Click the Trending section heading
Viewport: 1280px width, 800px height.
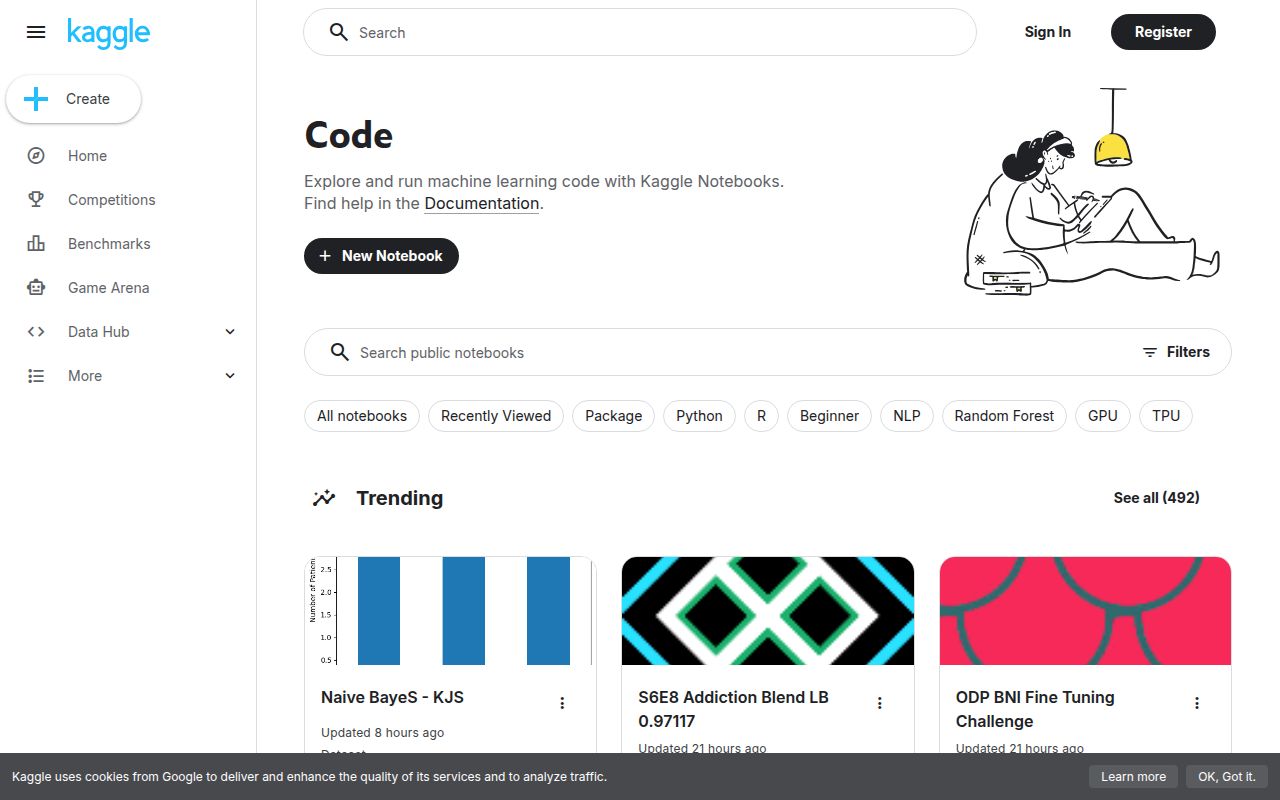tap(399, 498)
